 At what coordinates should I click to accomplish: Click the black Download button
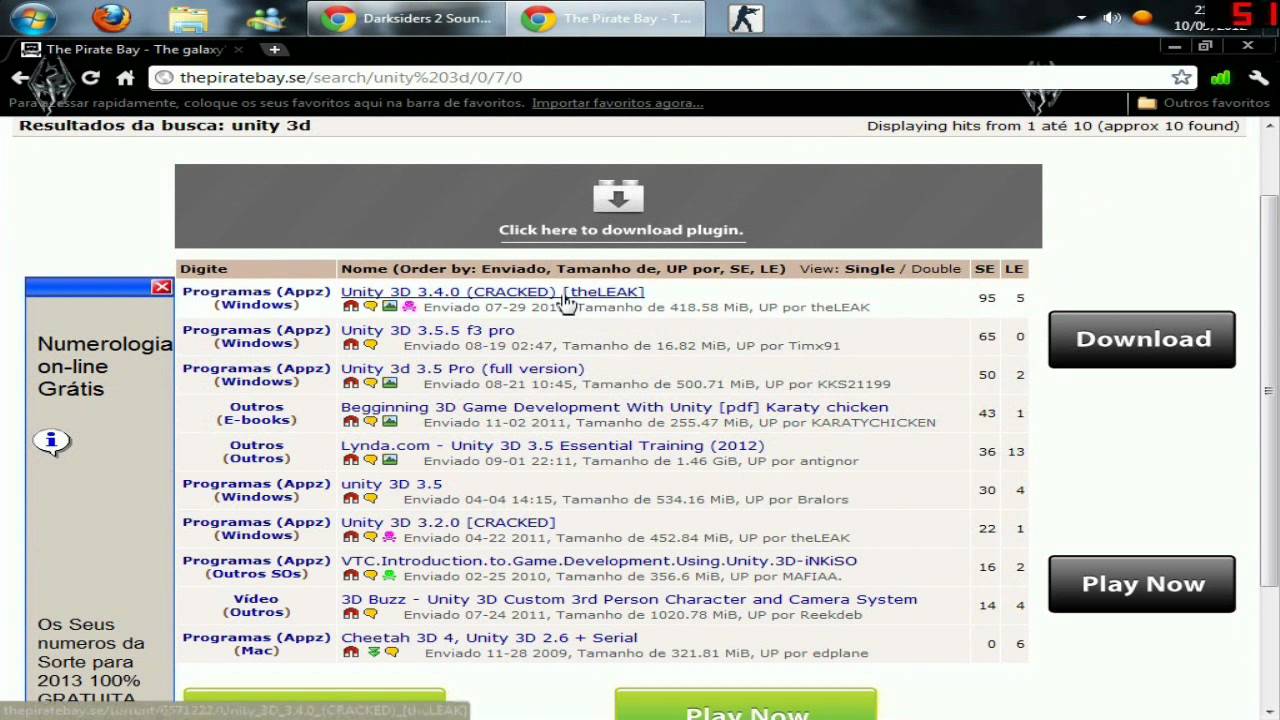pos(1142,339)
